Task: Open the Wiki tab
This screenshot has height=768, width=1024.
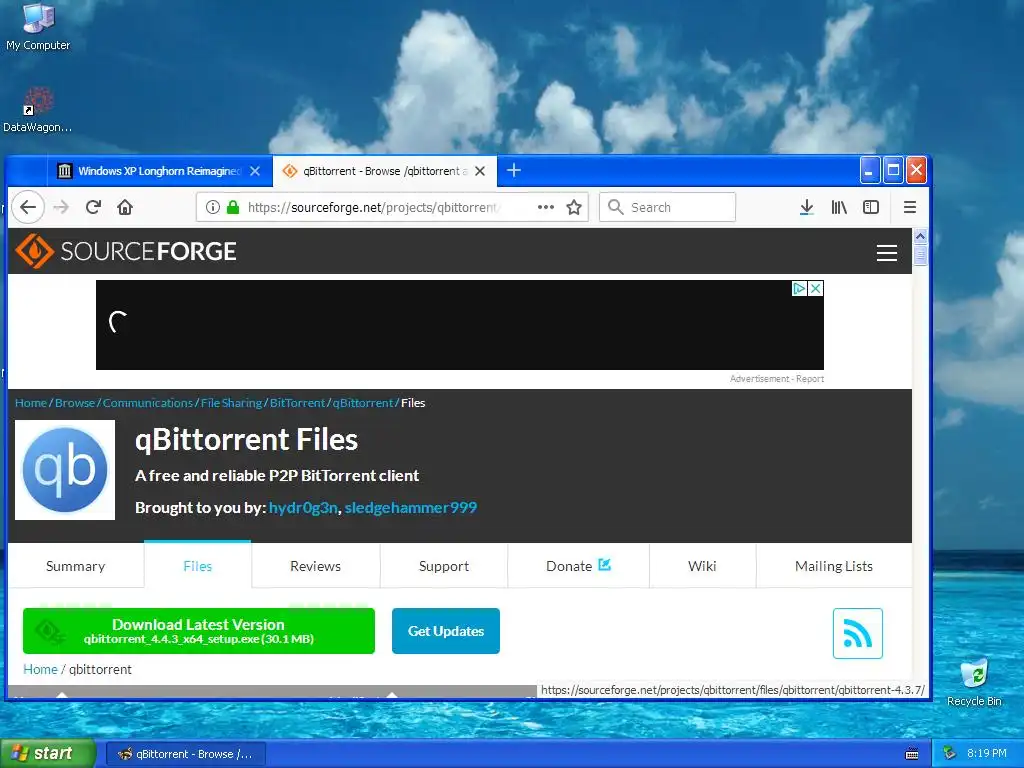Action: point(702,566)
